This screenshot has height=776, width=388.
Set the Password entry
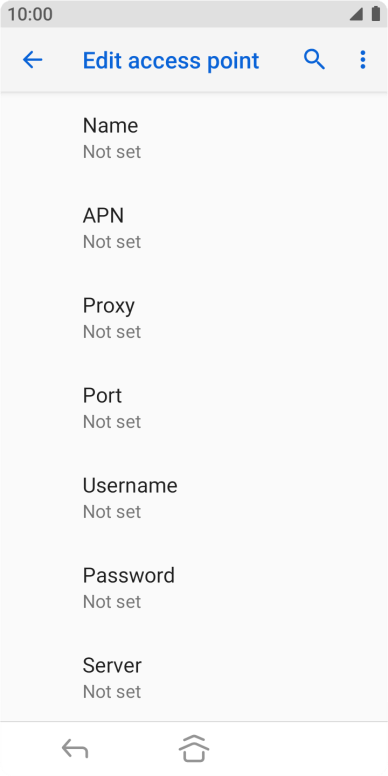pos(194,588)
